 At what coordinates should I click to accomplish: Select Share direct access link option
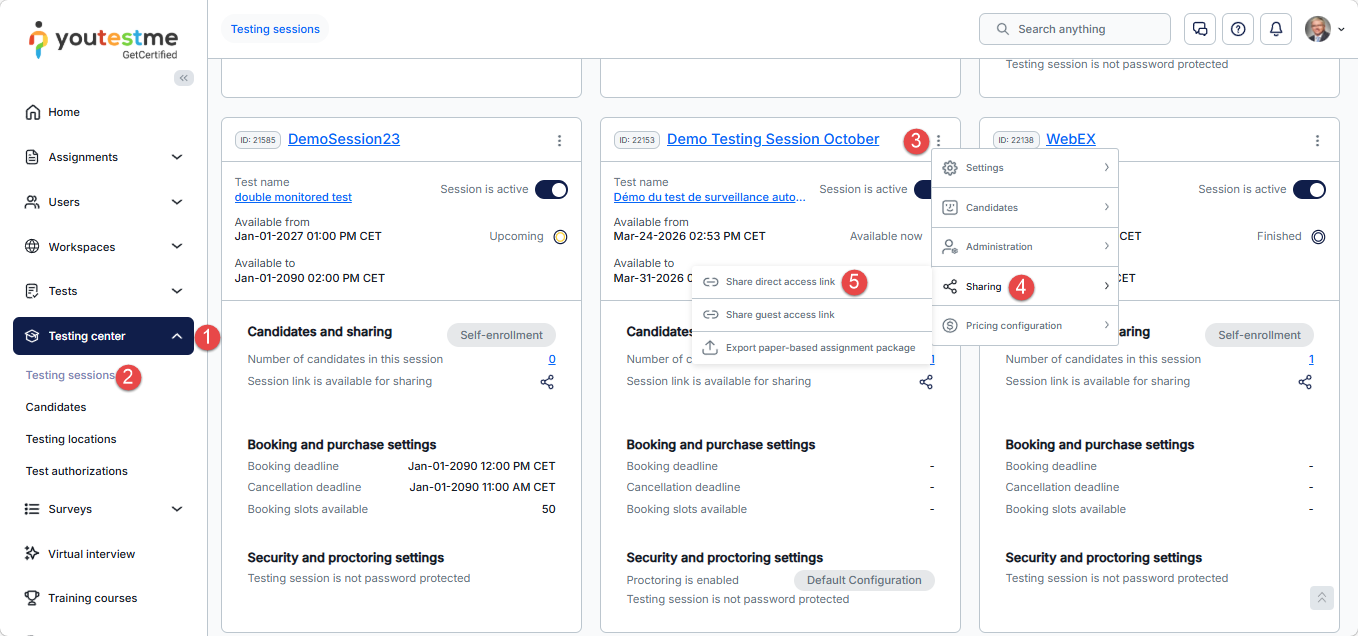point(780,282)
